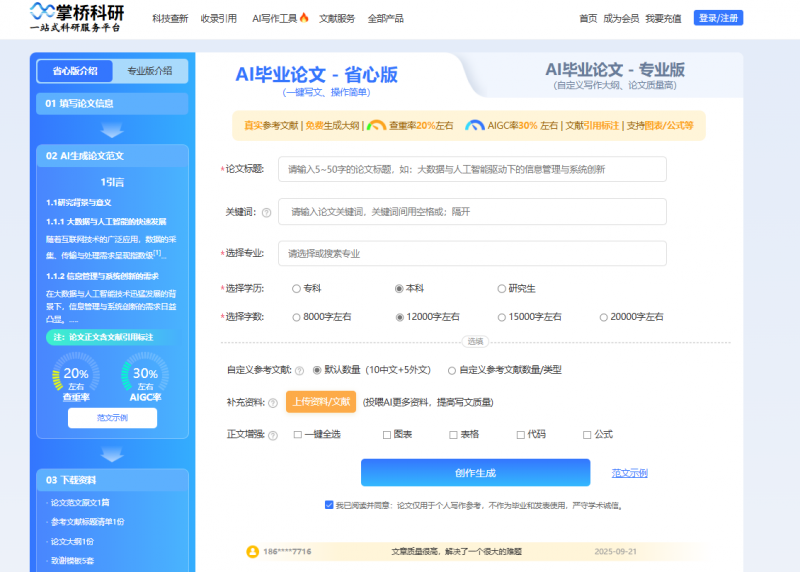Select 专科 education radio button

tap(296, 289)
